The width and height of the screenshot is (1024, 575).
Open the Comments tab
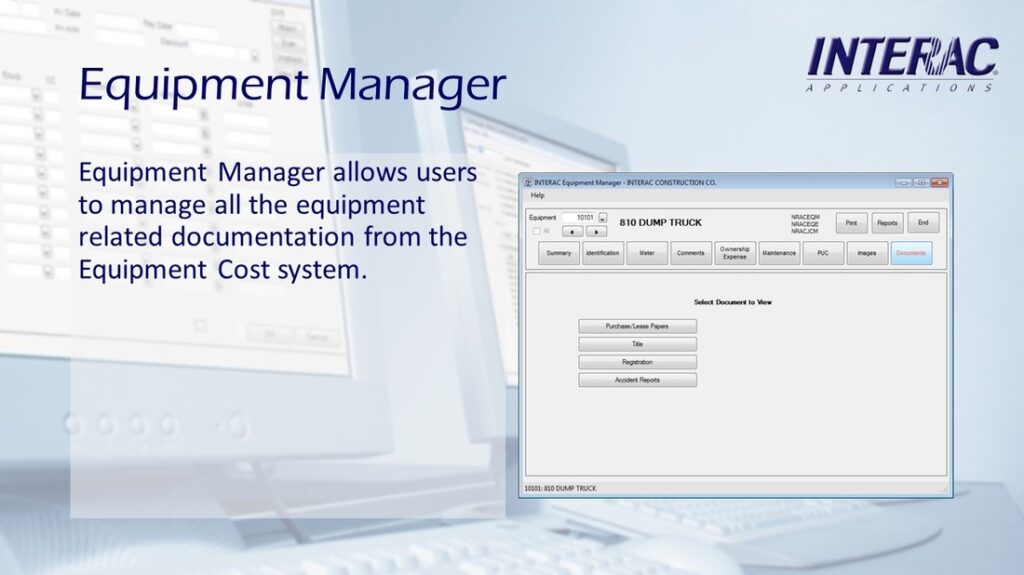(691, 253)
